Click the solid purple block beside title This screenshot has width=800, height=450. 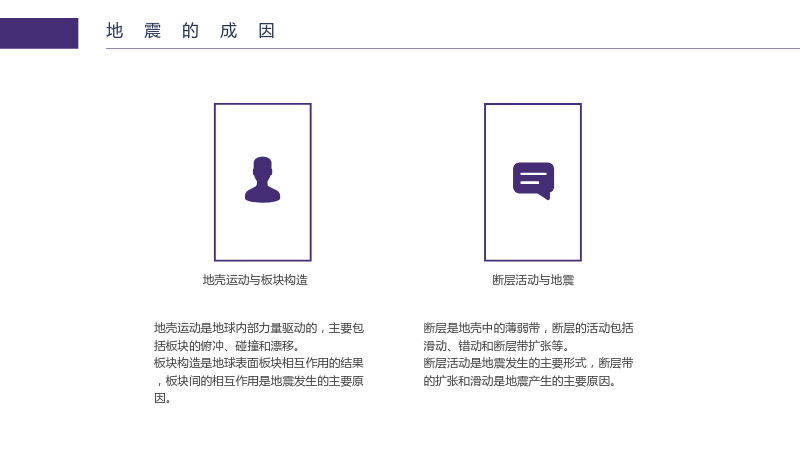click(39, 33)
